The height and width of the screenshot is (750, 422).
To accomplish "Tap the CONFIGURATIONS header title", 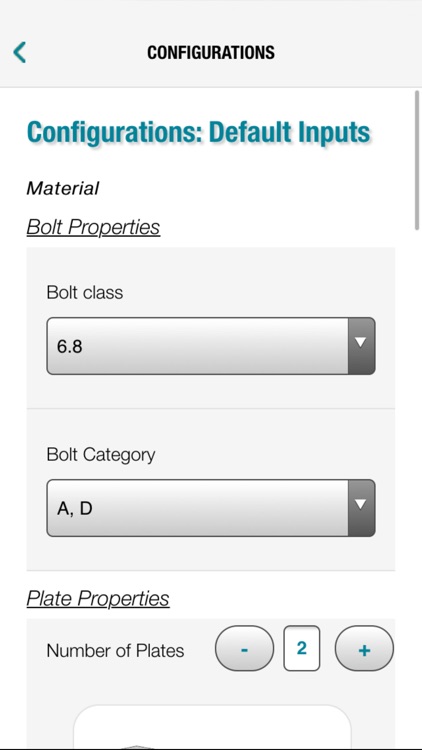I will pyautogui.click(x=211, y=52).
